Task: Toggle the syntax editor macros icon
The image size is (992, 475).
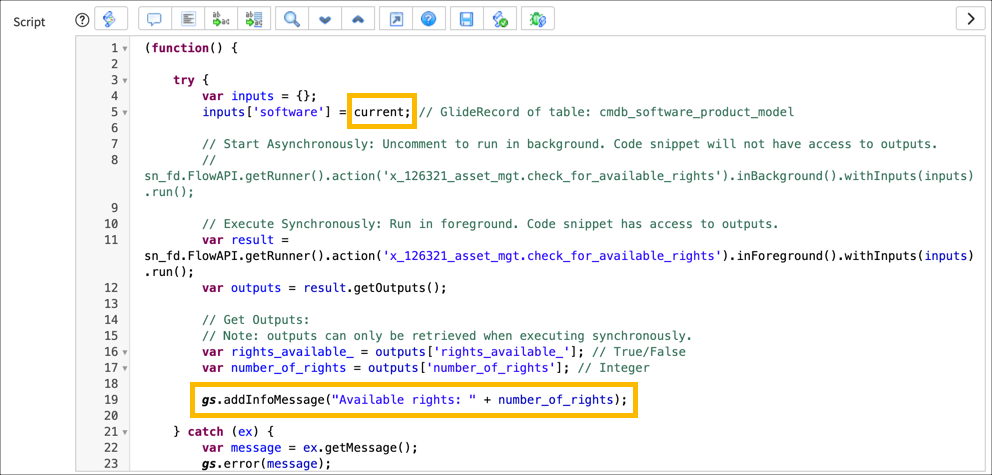Action: pyautogui.click(x=110, y=19)
